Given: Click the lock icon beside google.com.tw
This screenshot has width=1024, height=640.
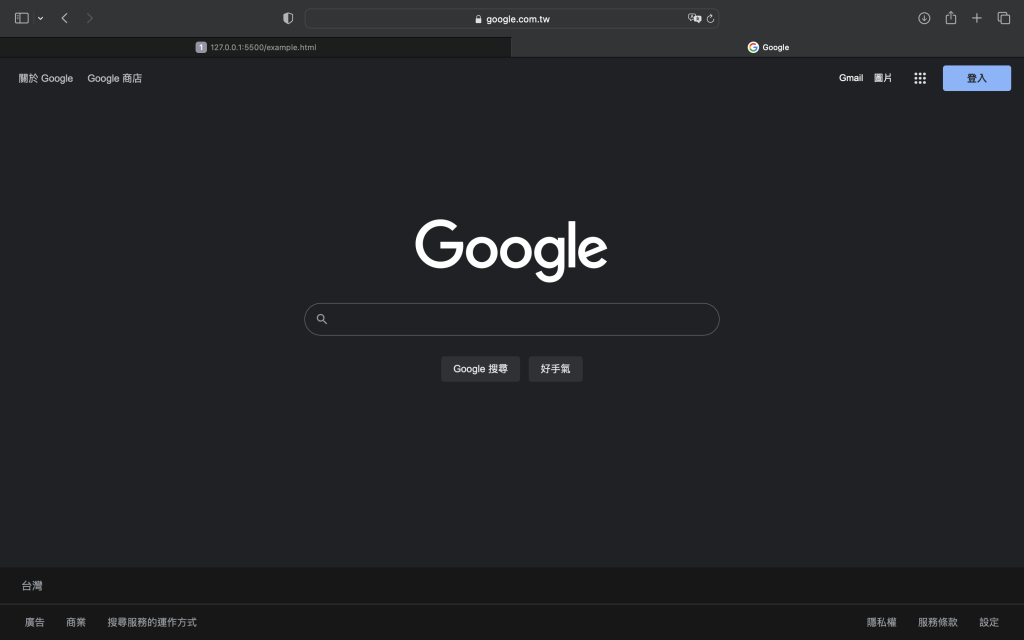Looking at the screenshot, I should pyautogui.click(x=478, y=19).
